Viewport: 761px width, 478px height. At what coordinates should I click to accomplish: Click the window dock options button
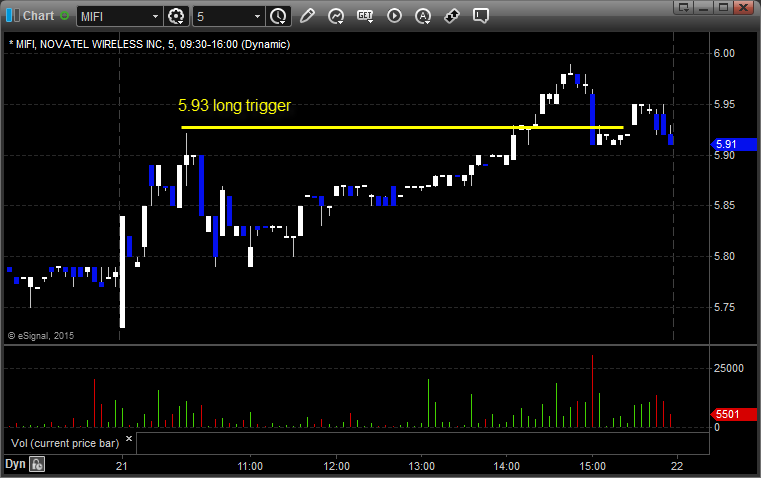684,7
